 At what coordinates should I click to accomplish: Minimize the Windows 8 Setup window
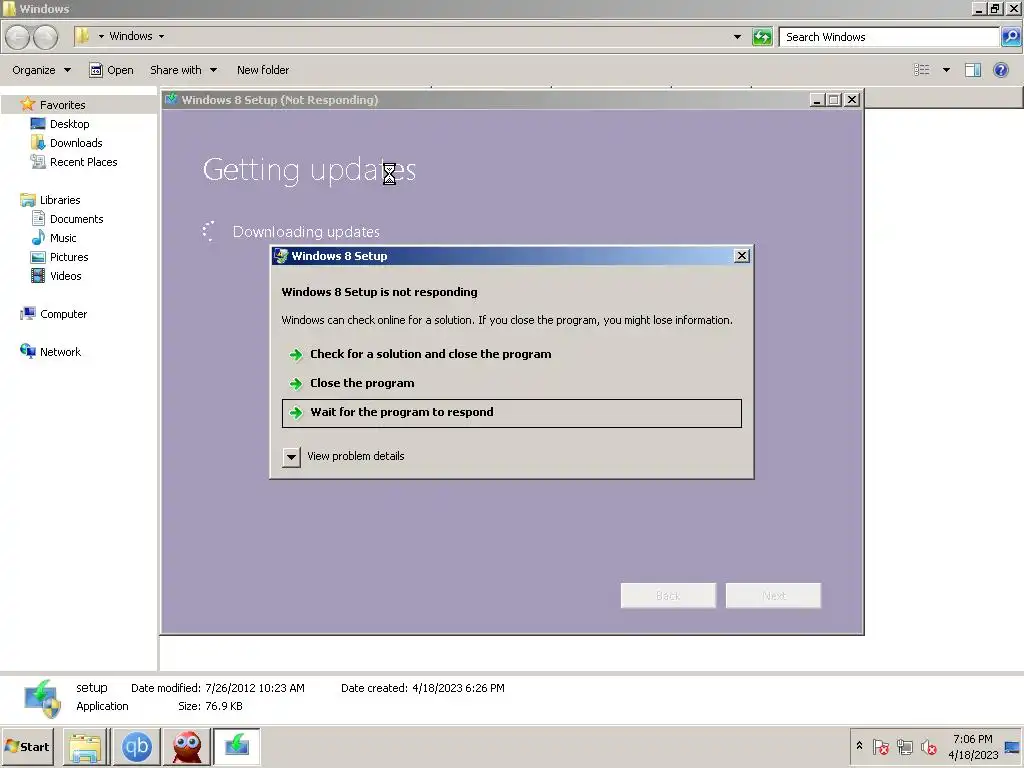[x=817, y=100]
